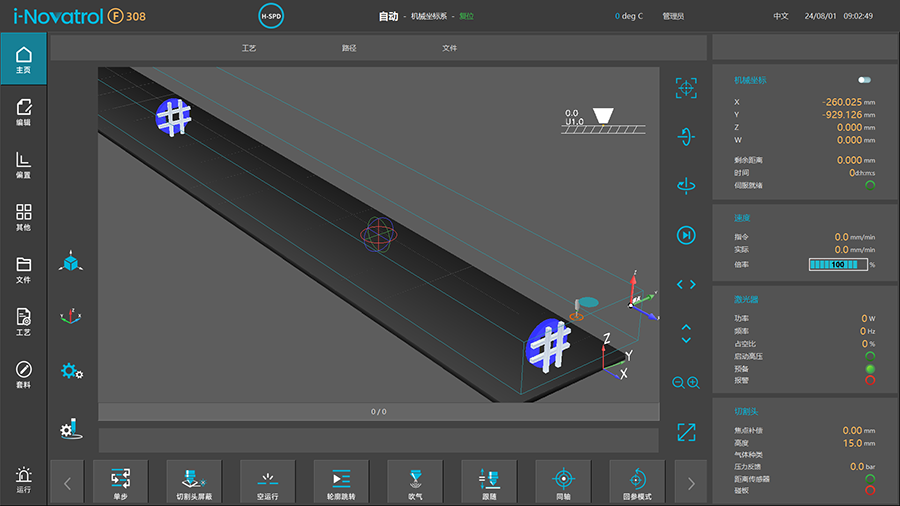Viewport: 900px width, 506px height.
Task: Adjust the 倍率 speed override bar
Action: (x=836, y=265)
